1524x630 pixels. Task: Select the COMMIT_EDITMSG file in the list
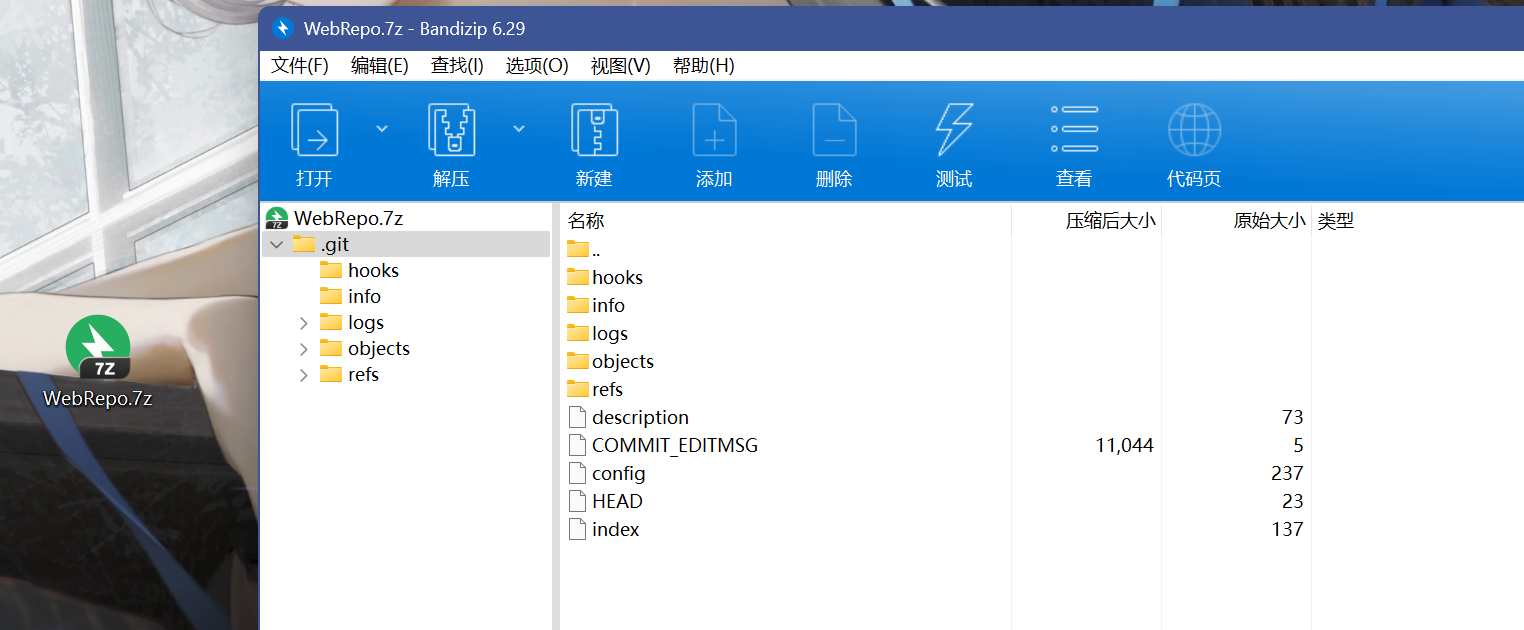[674, 446]
